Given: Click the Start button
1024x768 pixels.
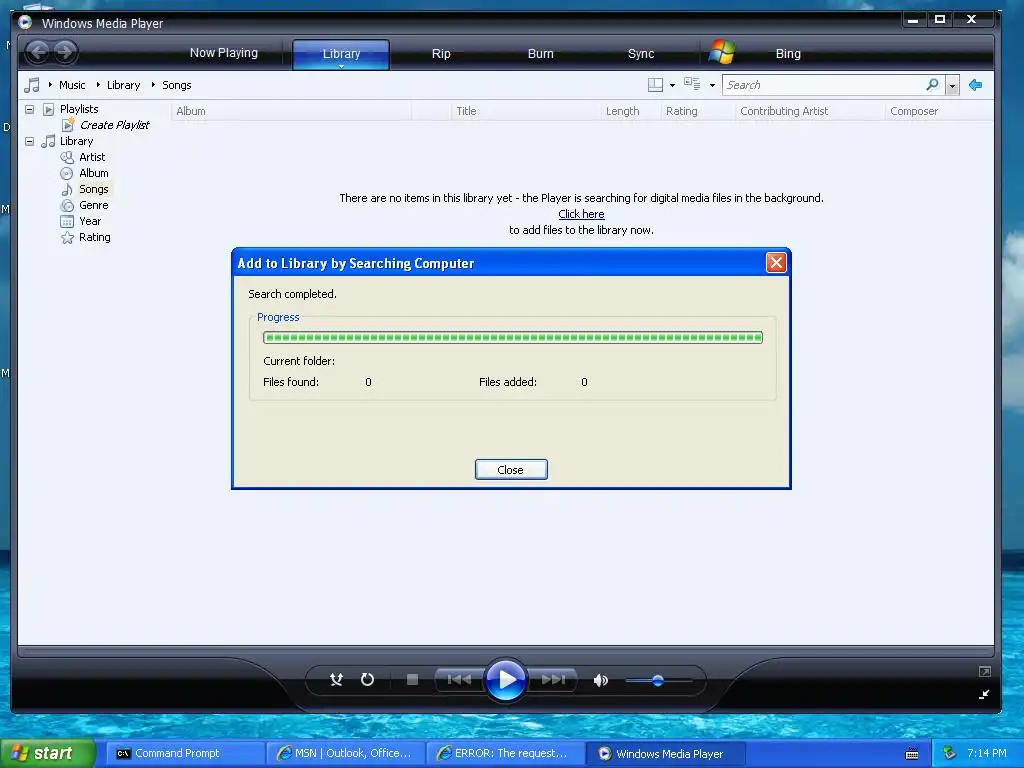Looking at the screenshot, I should 47,753.
